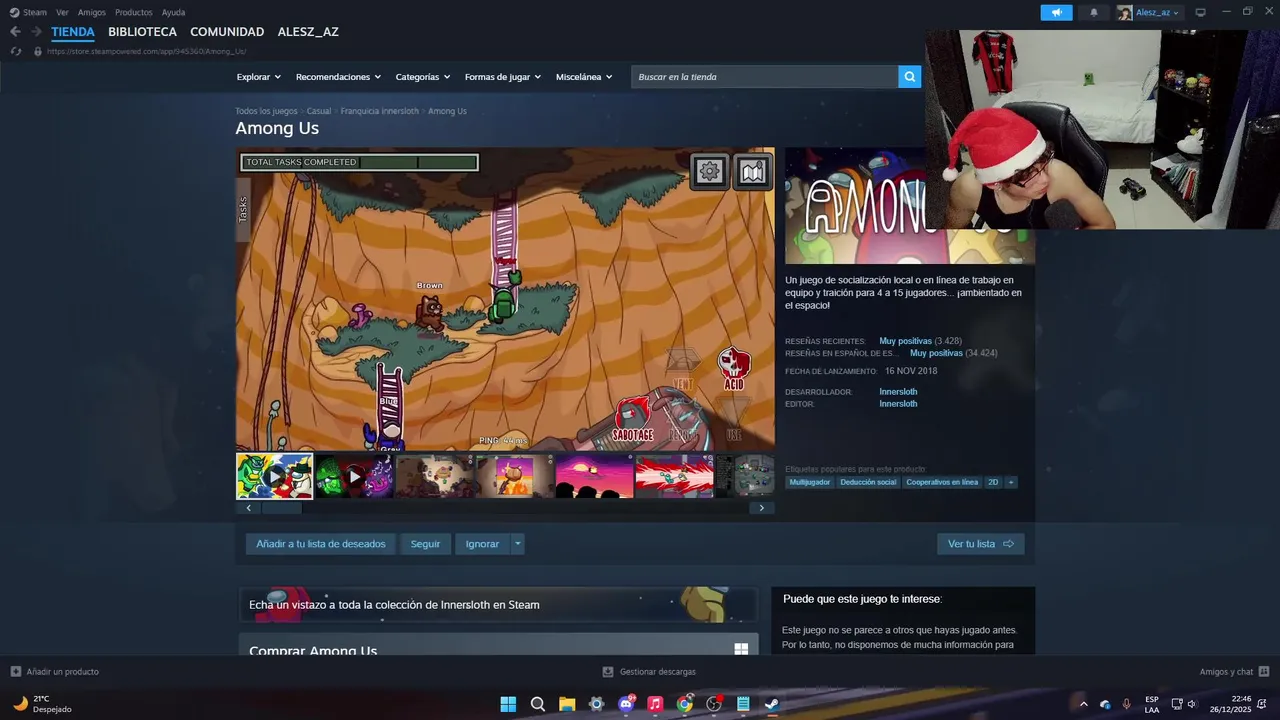This screenshot has height=720, width=1280.
Task: Open File Explorer from taskbar
Action: click(x=567, y=704)
